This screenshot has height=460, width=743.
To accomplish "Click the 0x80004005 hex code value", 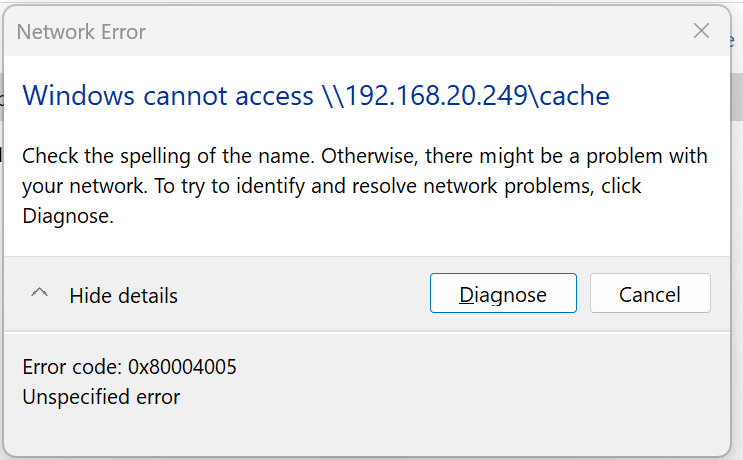I will tap(182, 367).
